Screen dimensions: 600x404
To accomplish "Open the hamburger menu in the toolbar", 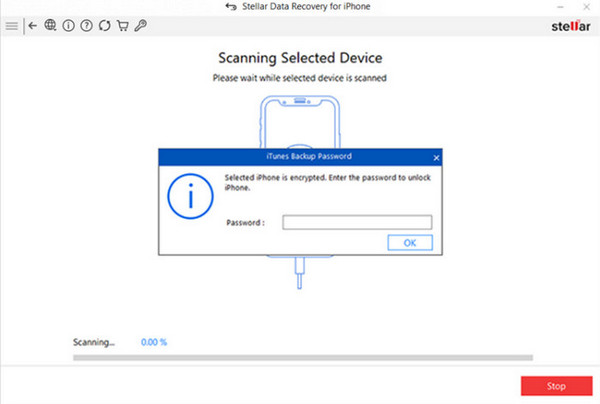I will click(11, 26).
